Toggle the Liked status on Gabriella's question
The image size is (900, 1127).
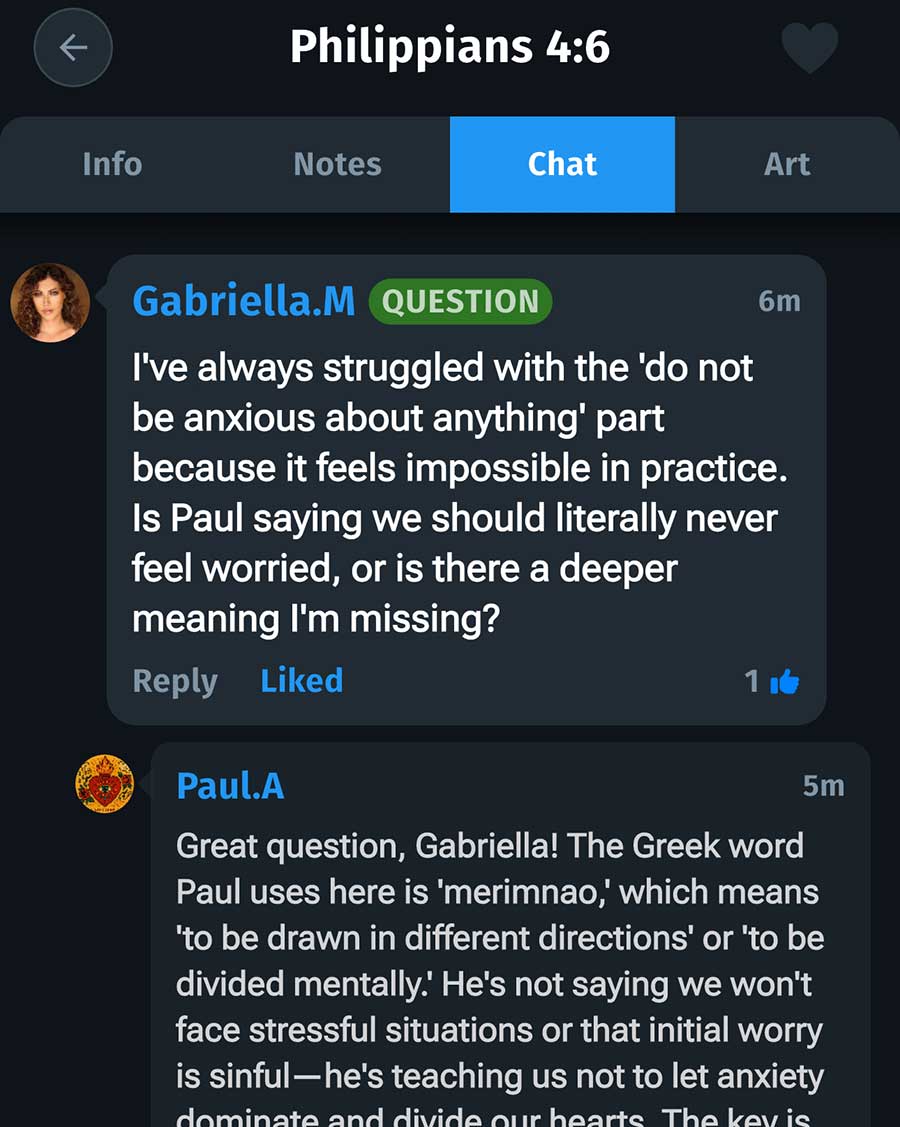(x=301, y=680)
